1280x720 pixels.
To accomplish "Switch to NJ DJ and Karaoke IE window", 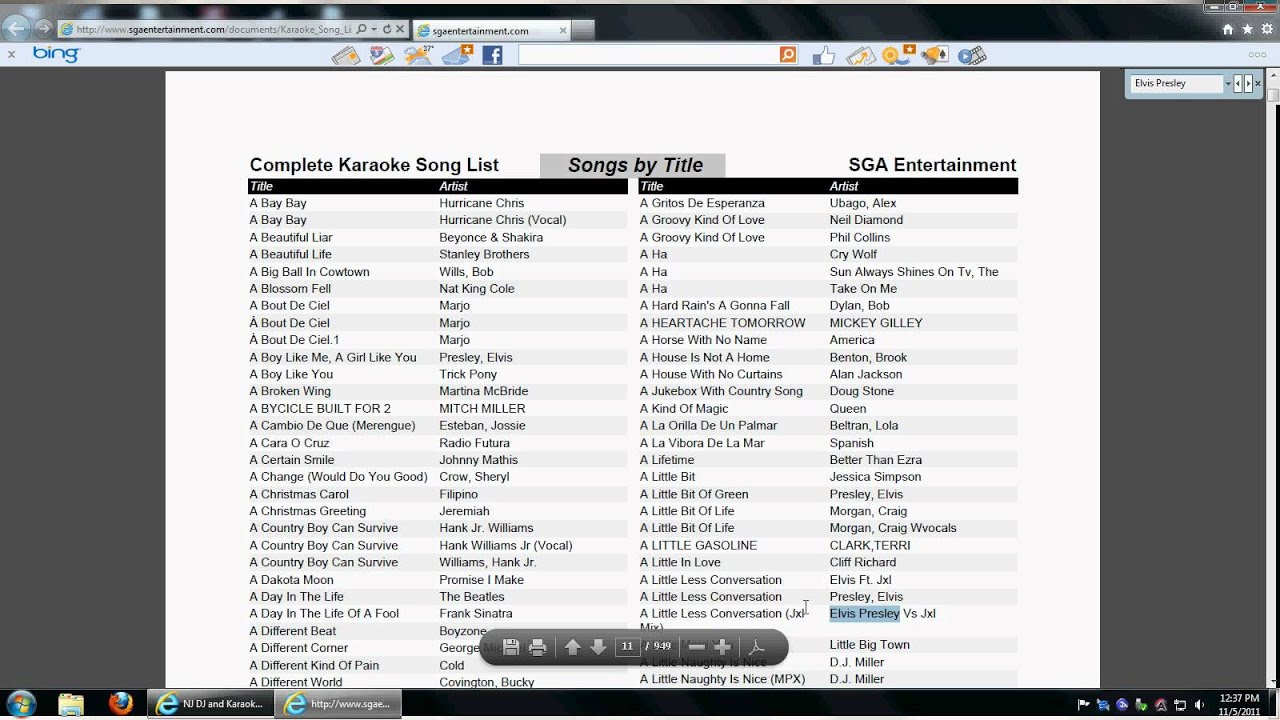I will coord(210,704).
